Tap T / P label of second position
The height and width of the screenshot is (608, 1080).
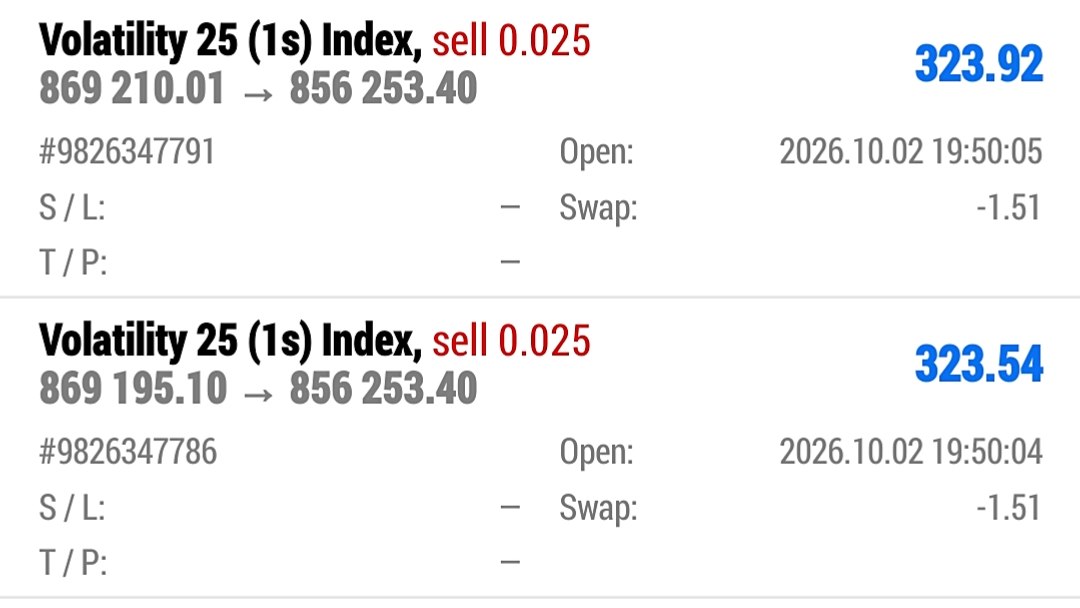pyautogui.click(x=73, y=563)
